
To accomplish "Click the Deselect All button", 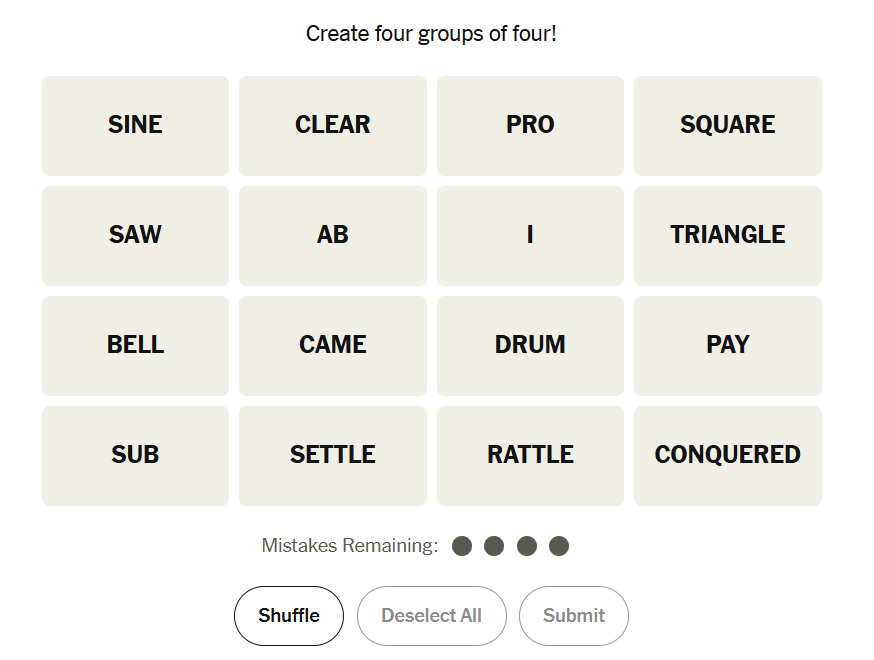I will tap(431, 616).
